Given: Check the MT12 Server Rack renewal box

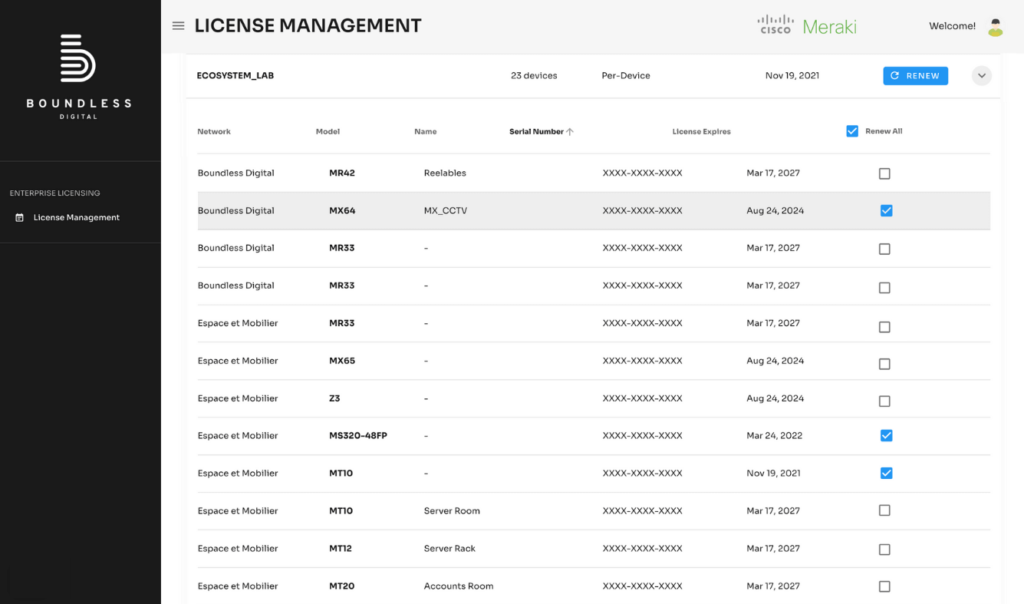Looking at the screenshot, I should [x=884, y=548].
